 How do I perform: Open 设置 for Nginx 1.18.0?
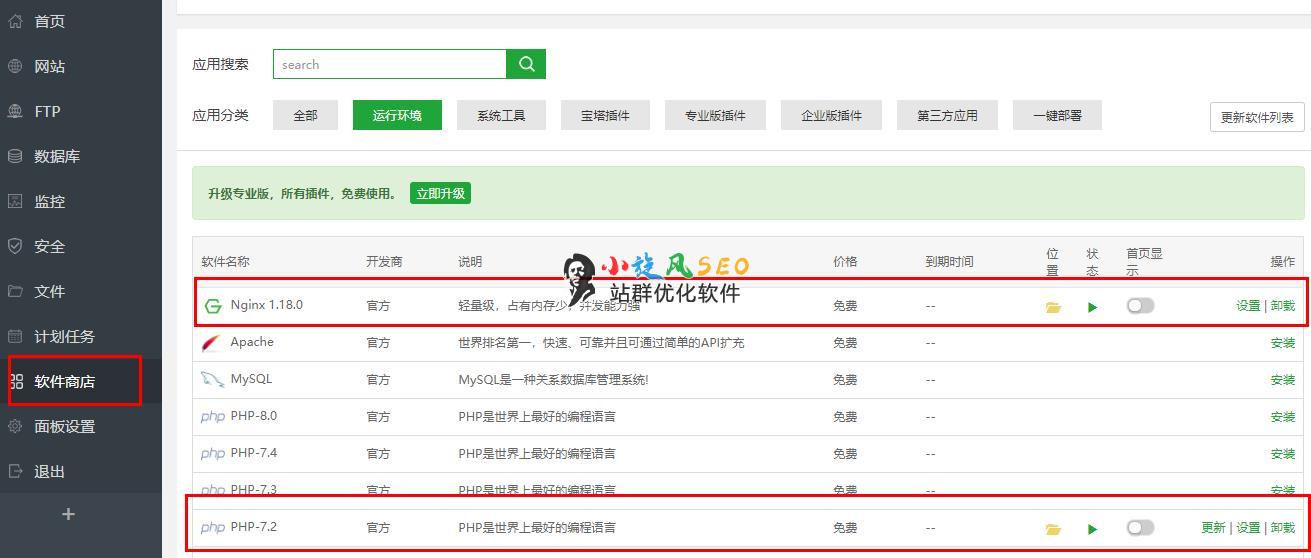(1248, 306)
